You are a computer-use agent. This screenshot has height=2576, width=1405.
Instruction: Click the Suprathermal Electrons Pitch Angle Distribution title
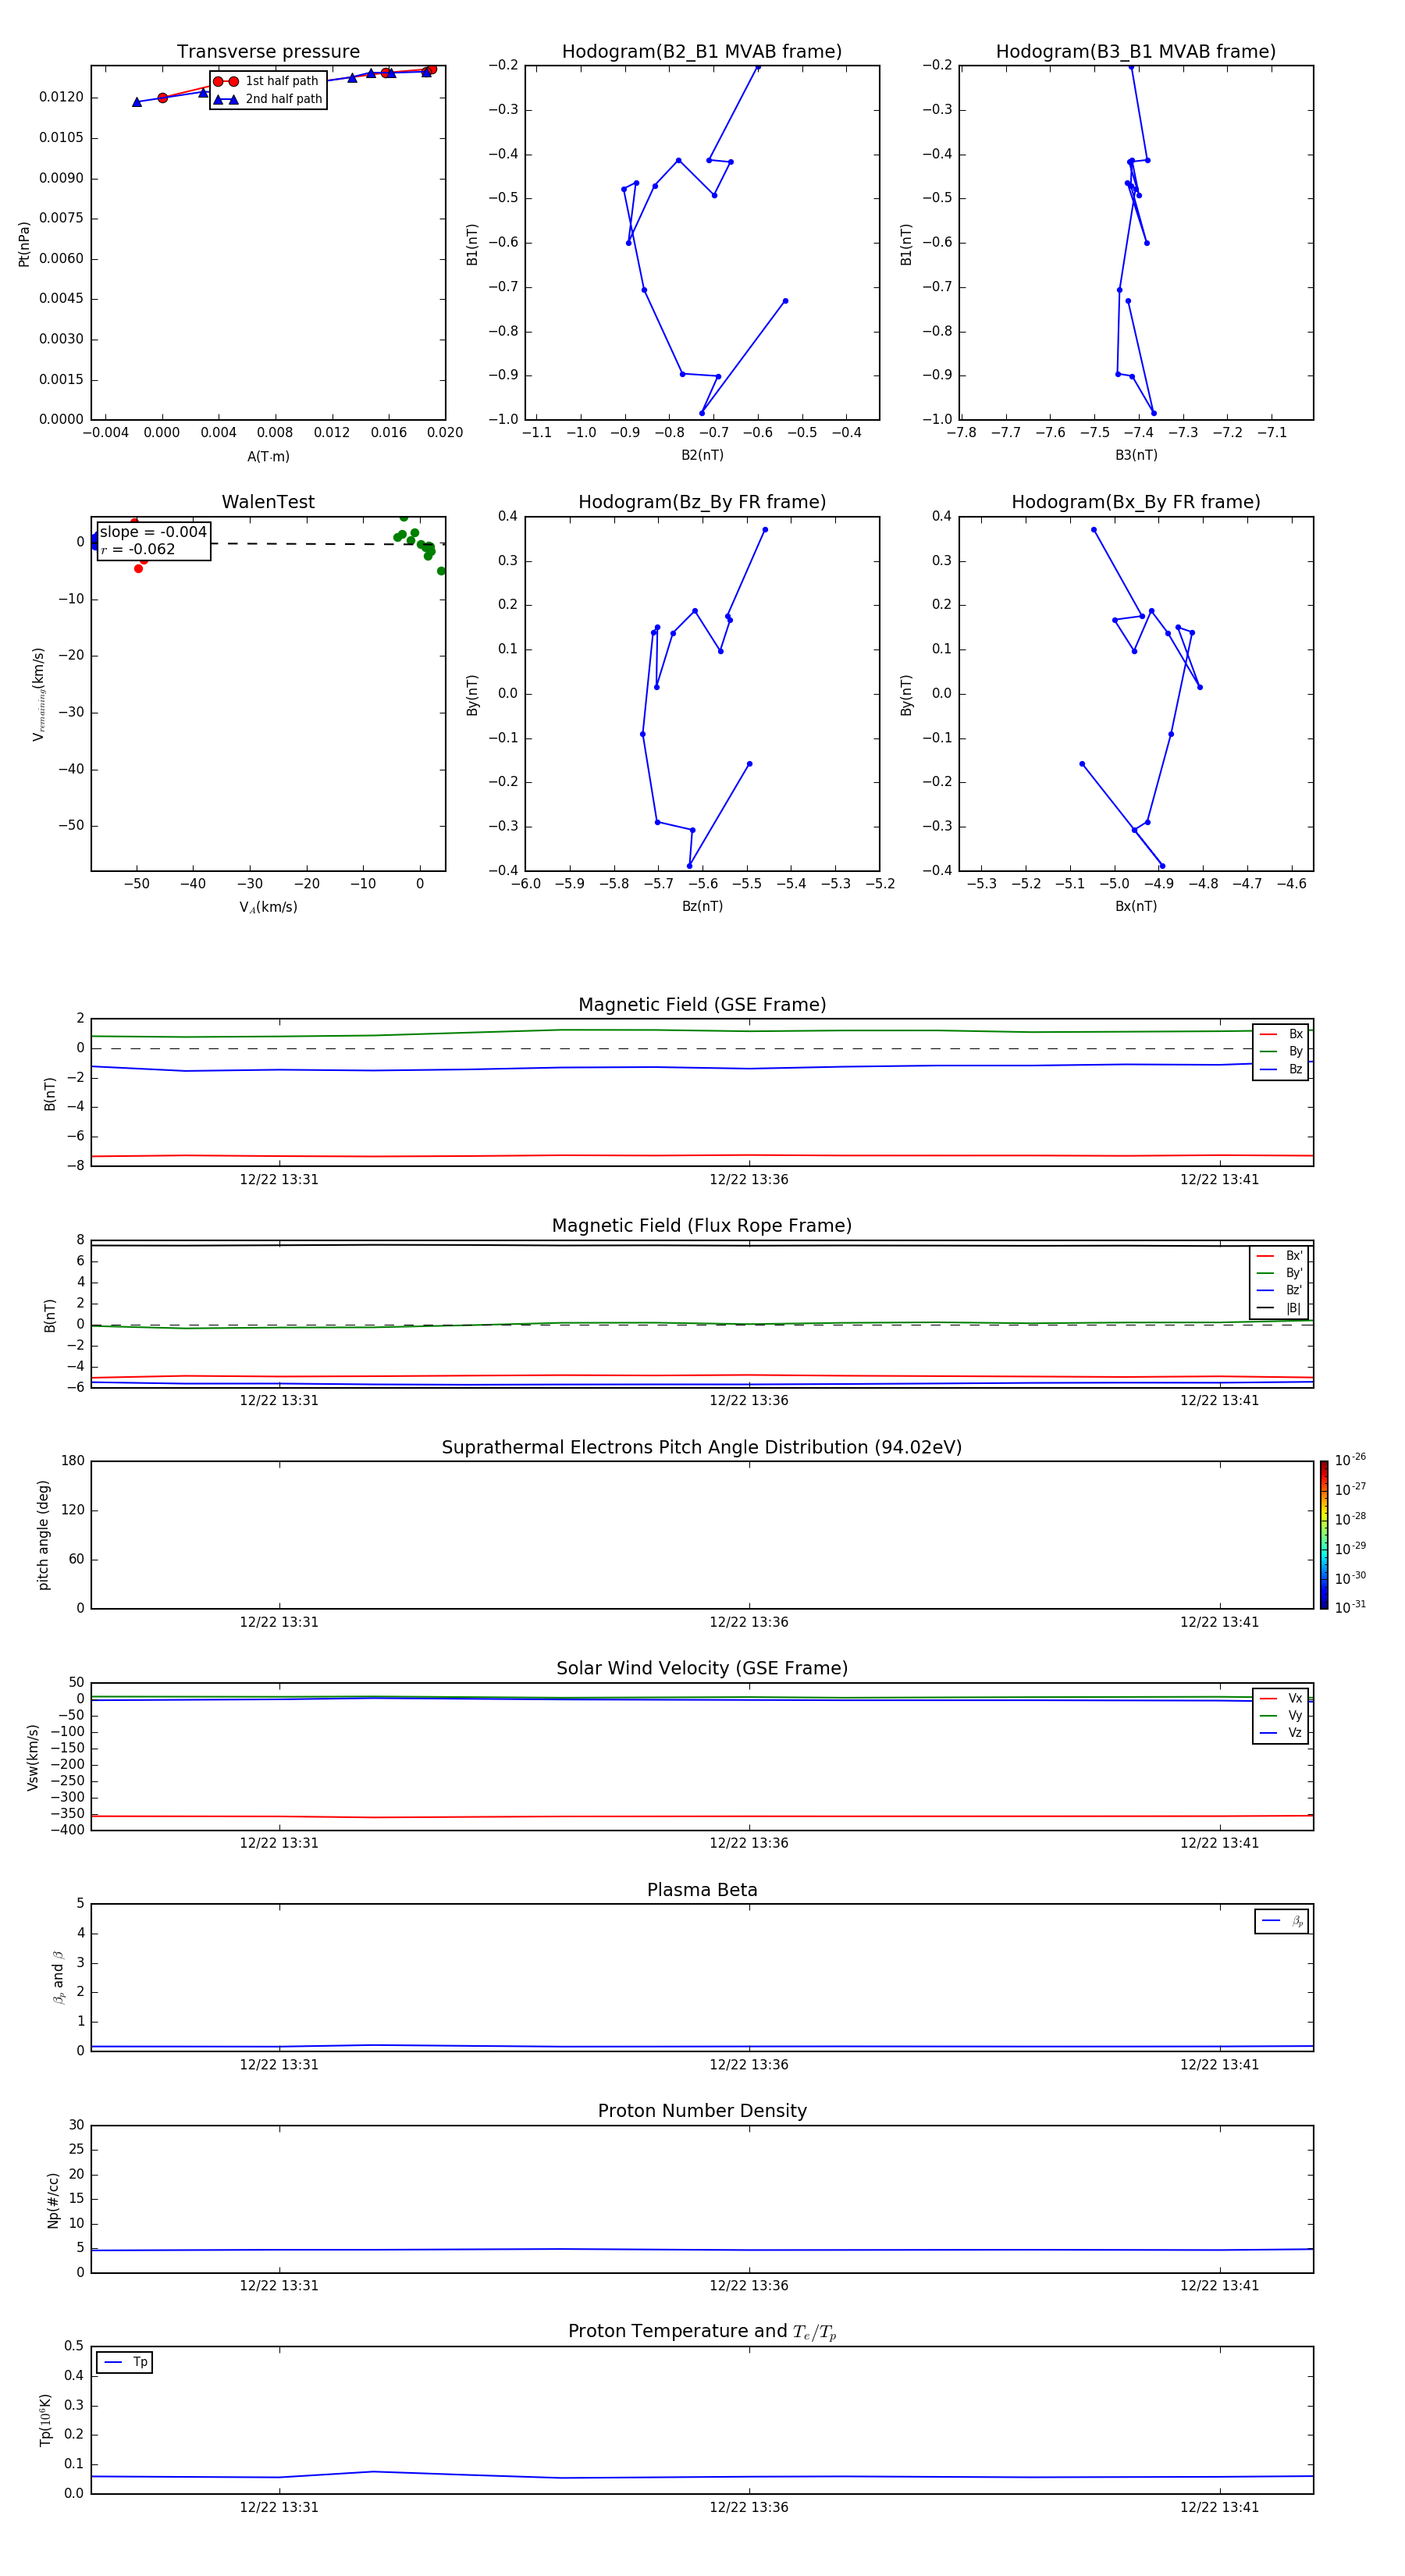[x=702, y=1448]
